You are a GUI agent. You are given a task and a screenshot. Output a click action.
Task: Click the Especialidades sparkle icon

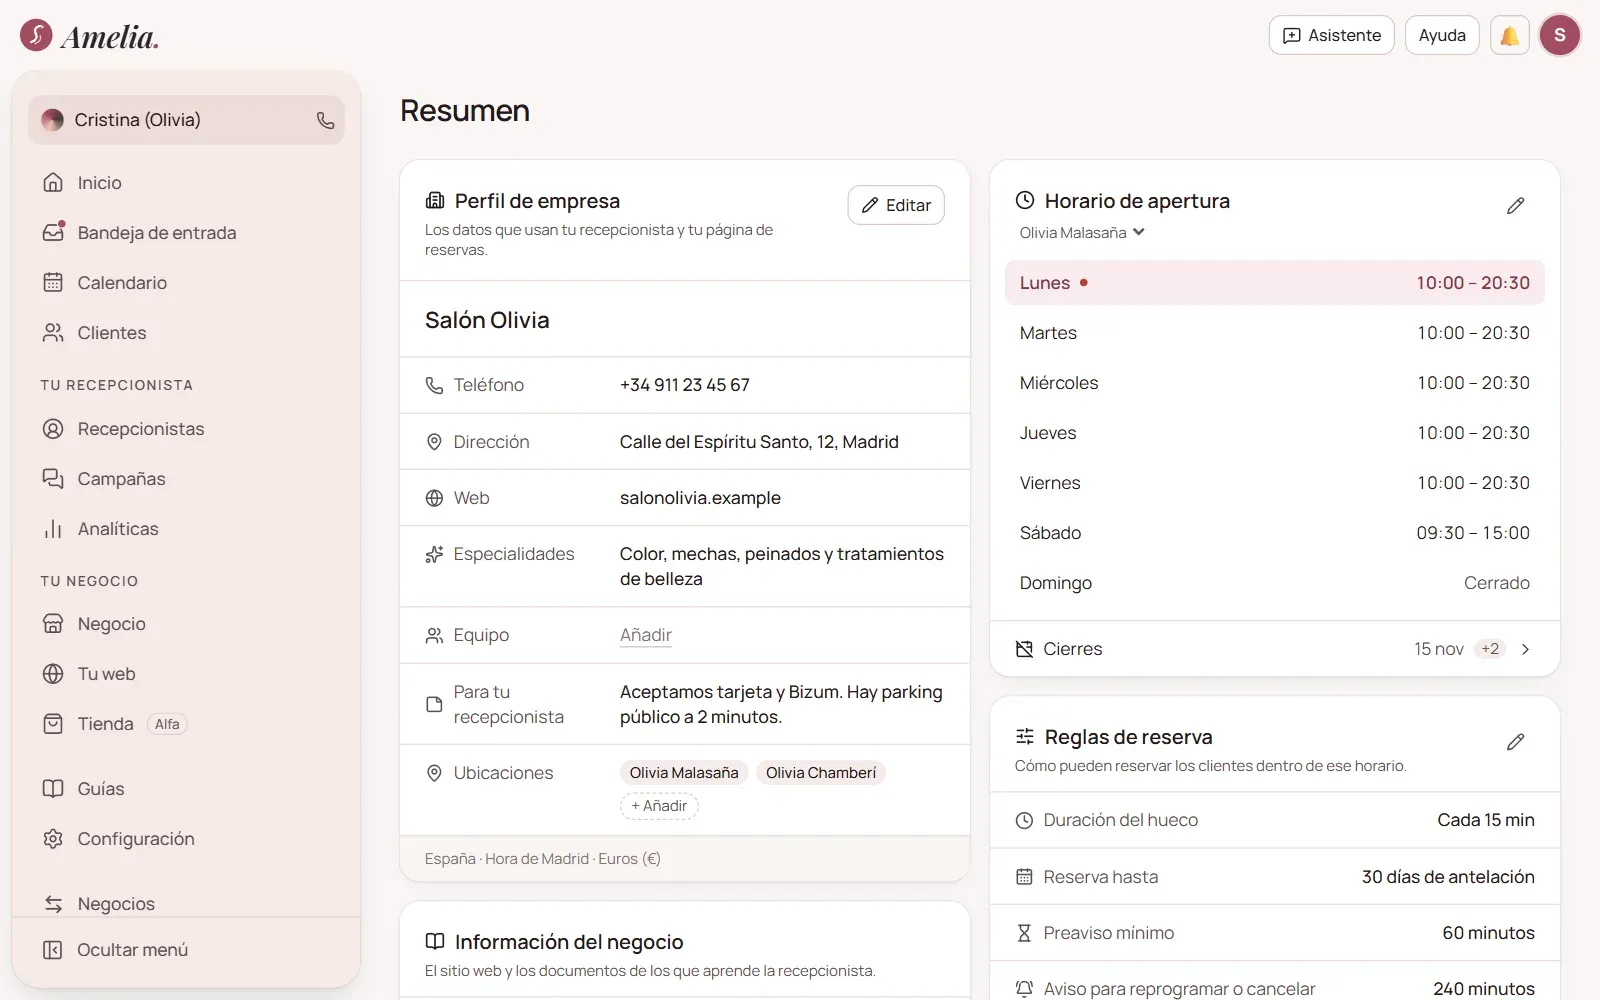[x=434, y=554]
